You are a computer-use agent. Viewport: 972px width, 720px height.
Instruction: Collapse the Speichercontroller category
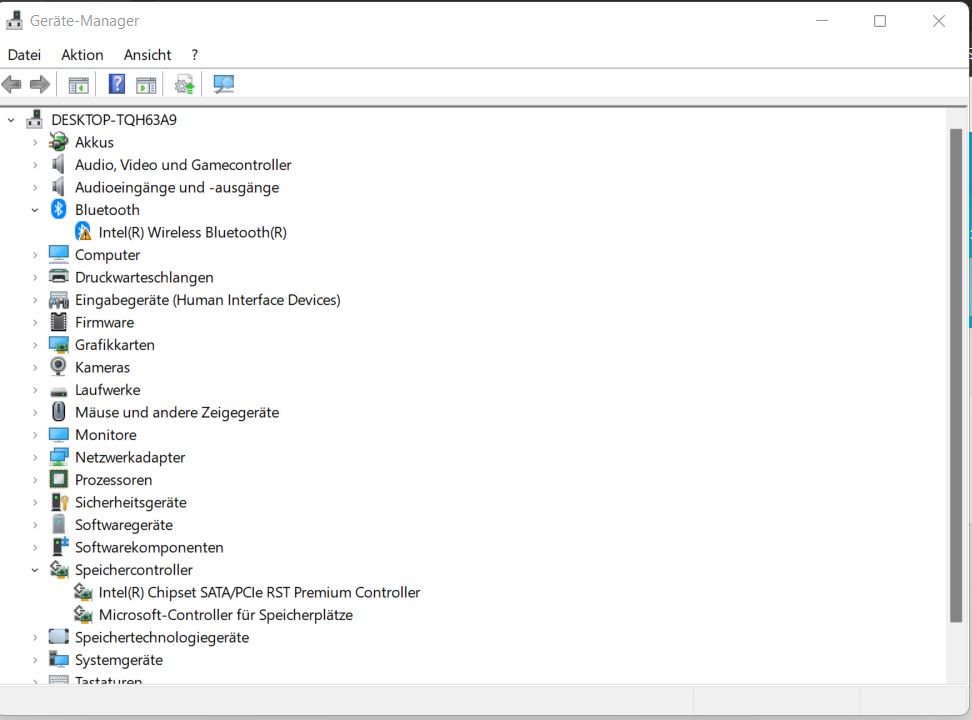[x=35, y=570]
